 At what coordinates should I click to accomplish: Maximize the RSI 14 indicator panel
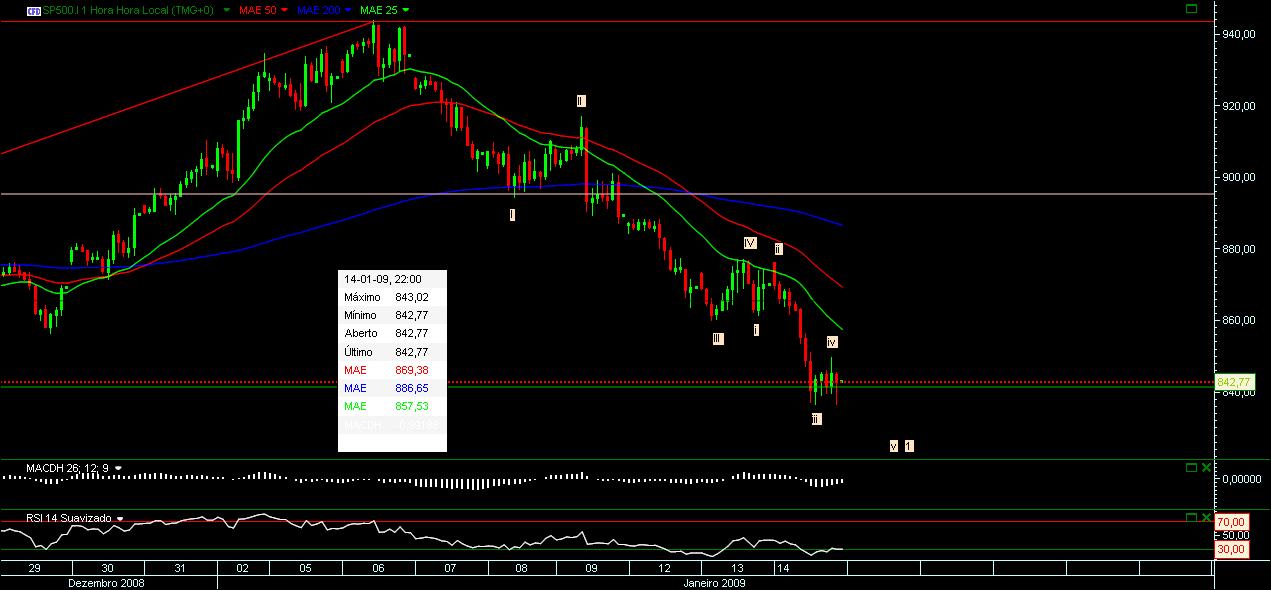(1190, 517)
